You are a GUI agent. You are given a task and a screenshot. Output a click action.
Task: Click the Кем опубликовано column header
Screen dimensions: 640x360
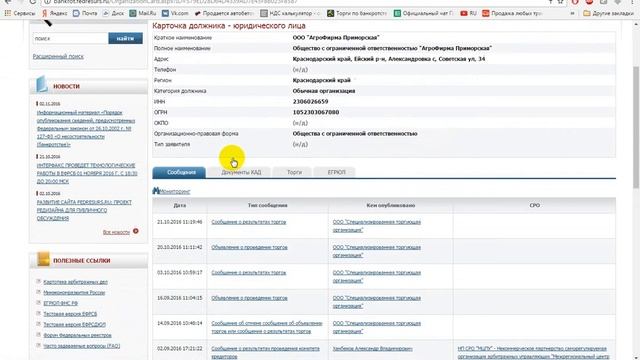click(x=391, y=205)
